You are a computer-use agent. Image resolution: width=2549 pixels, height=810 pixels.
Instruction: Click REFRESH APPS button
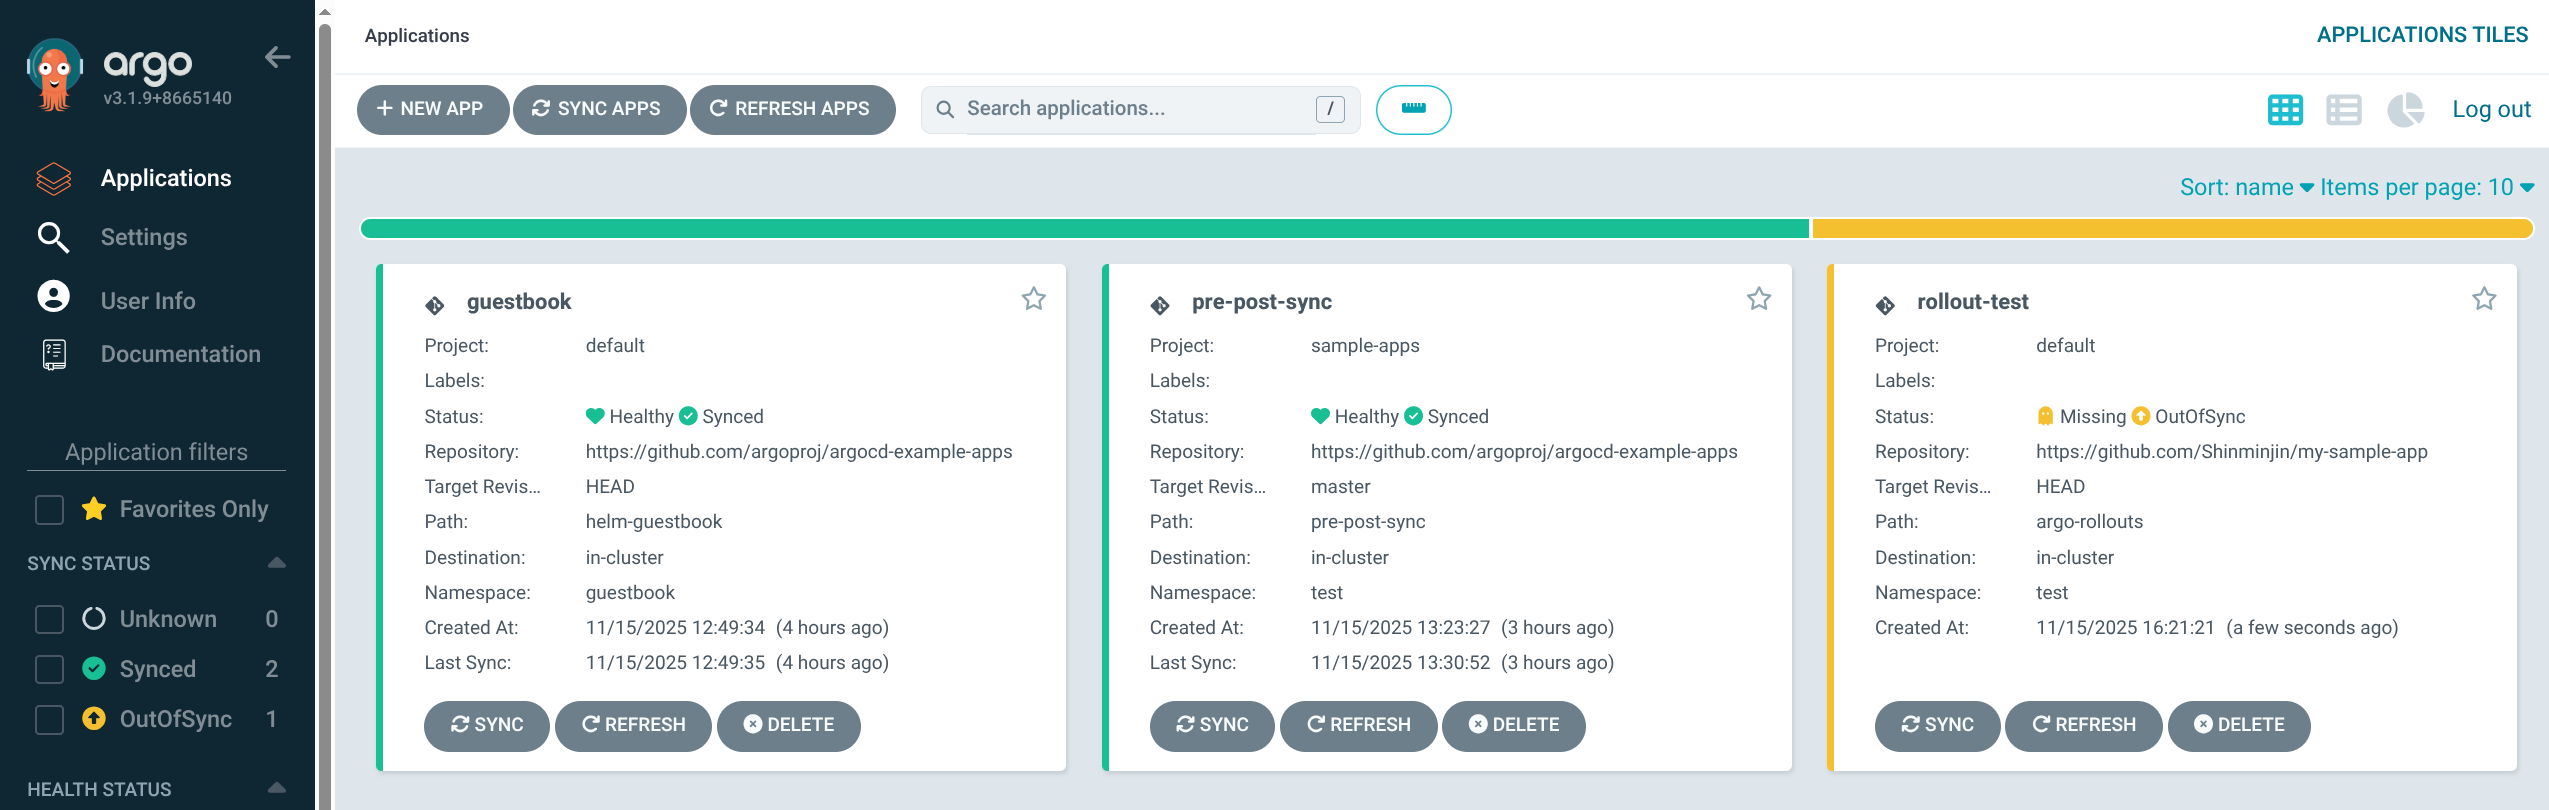click(792, 109)
